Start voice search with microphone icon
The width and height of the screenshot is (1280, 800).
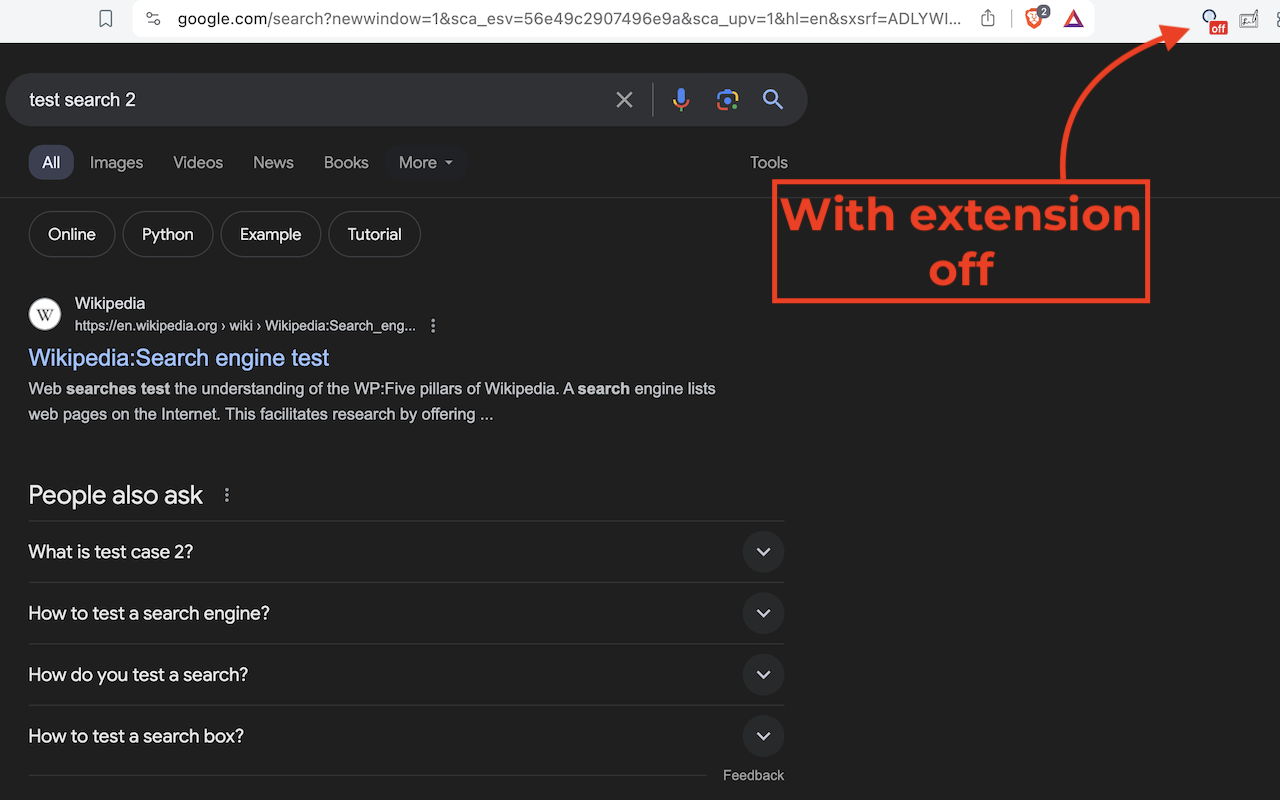(681, 100)
